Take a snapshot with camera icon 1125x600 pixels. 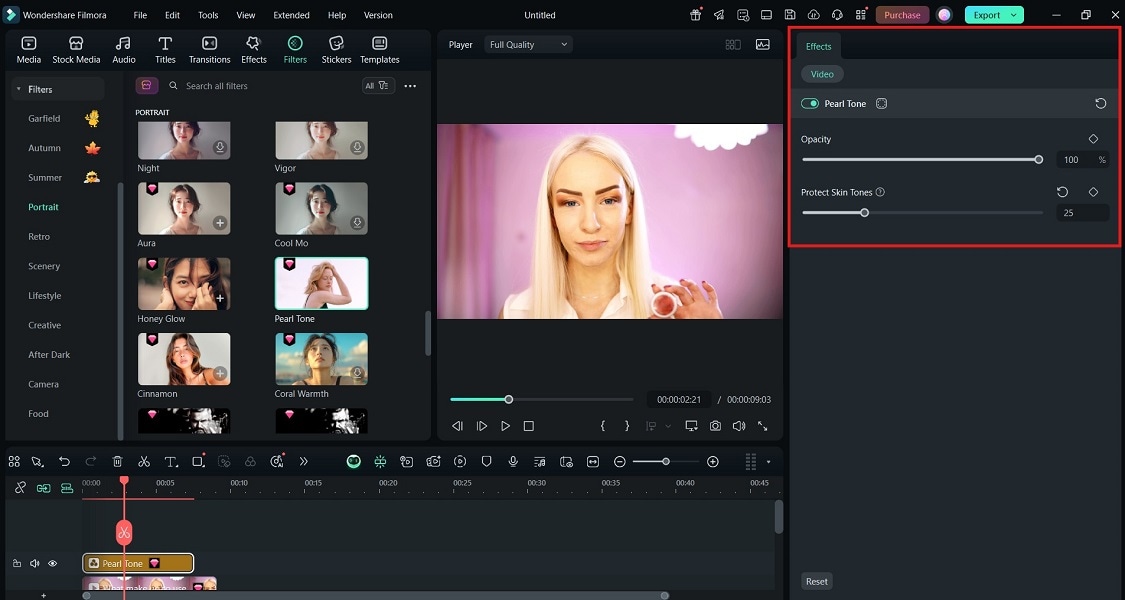(715, 426)
